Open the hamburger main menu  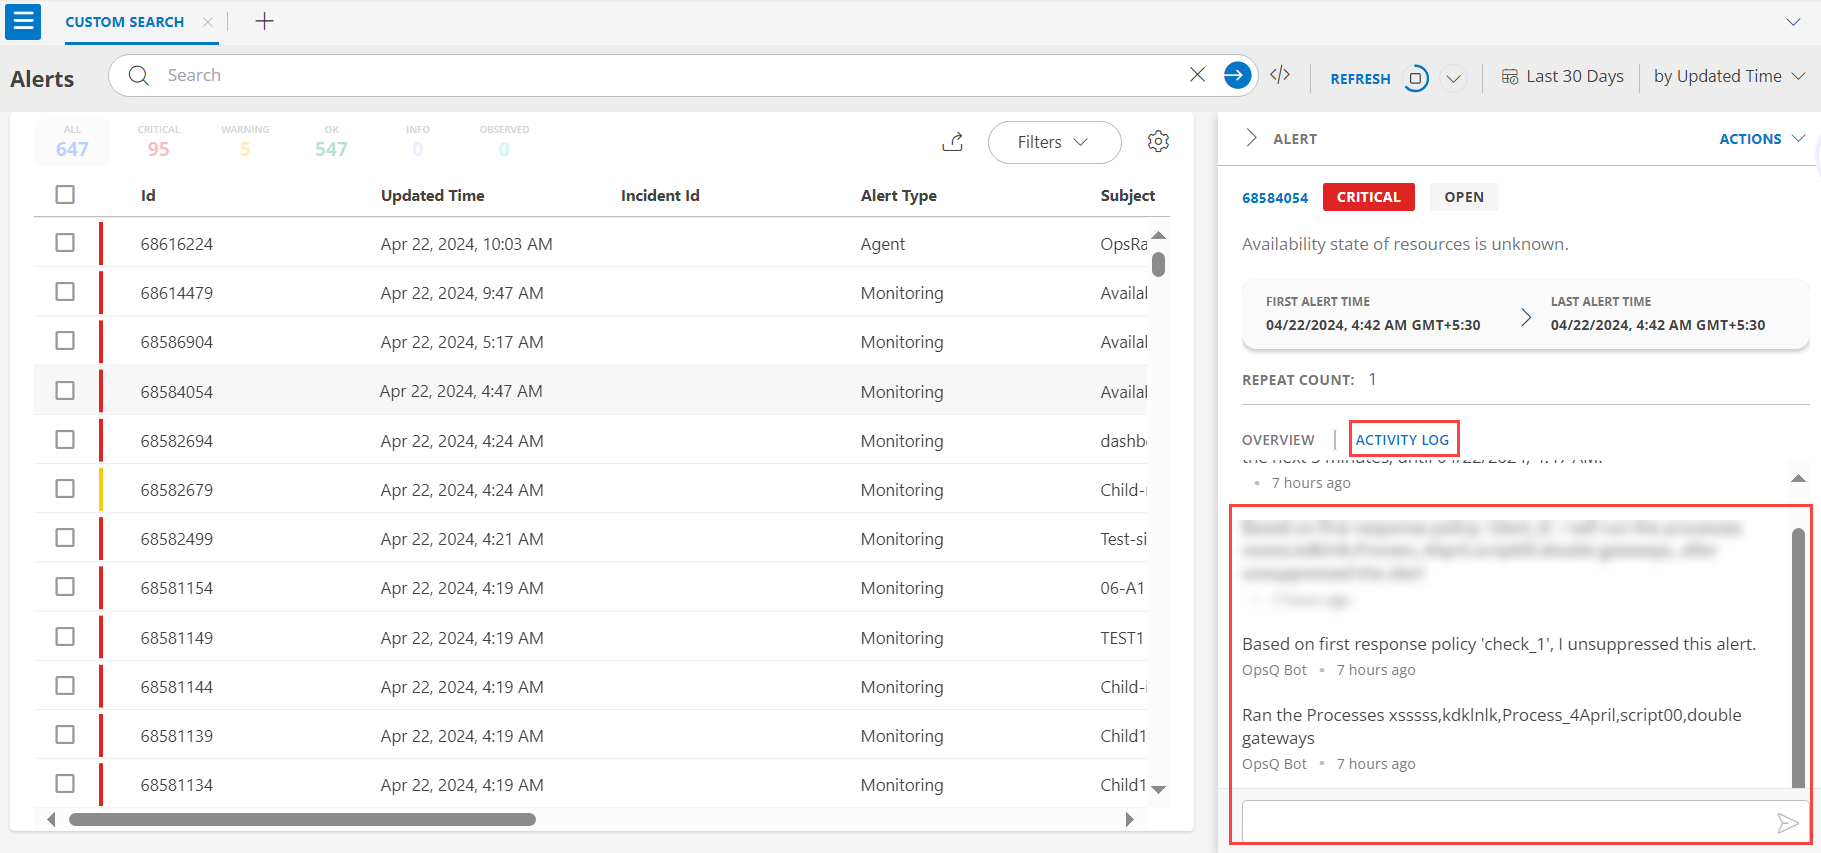click(23, 21)
